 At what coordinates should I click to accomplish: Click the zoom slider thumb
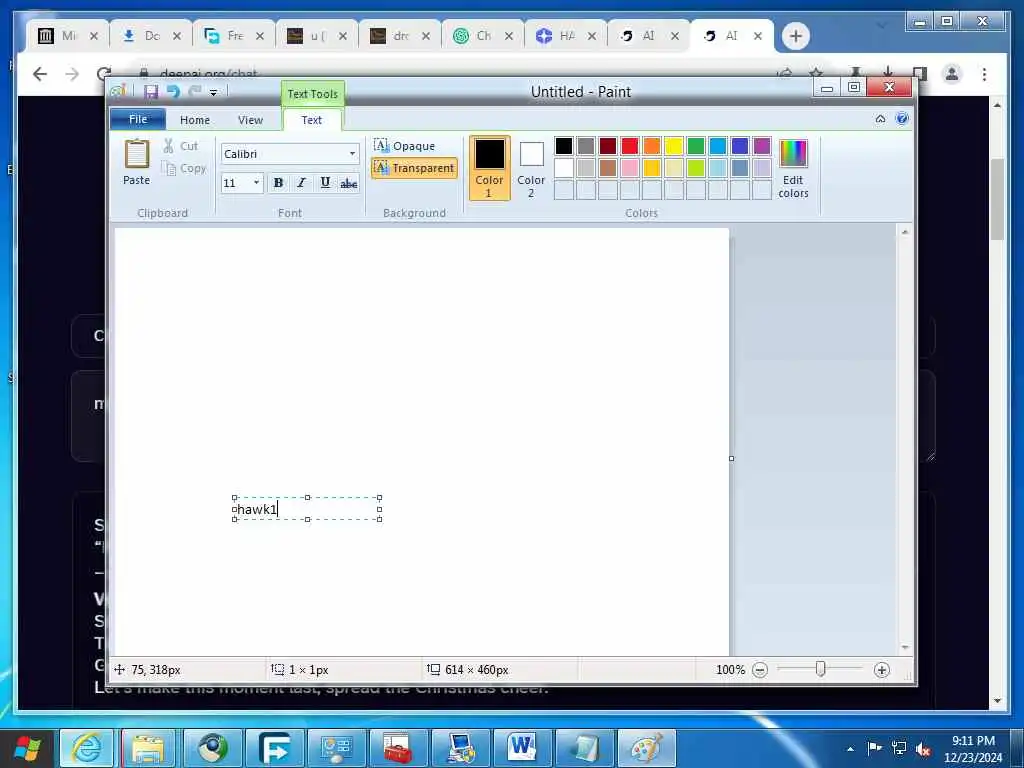(x=820, y=669)
